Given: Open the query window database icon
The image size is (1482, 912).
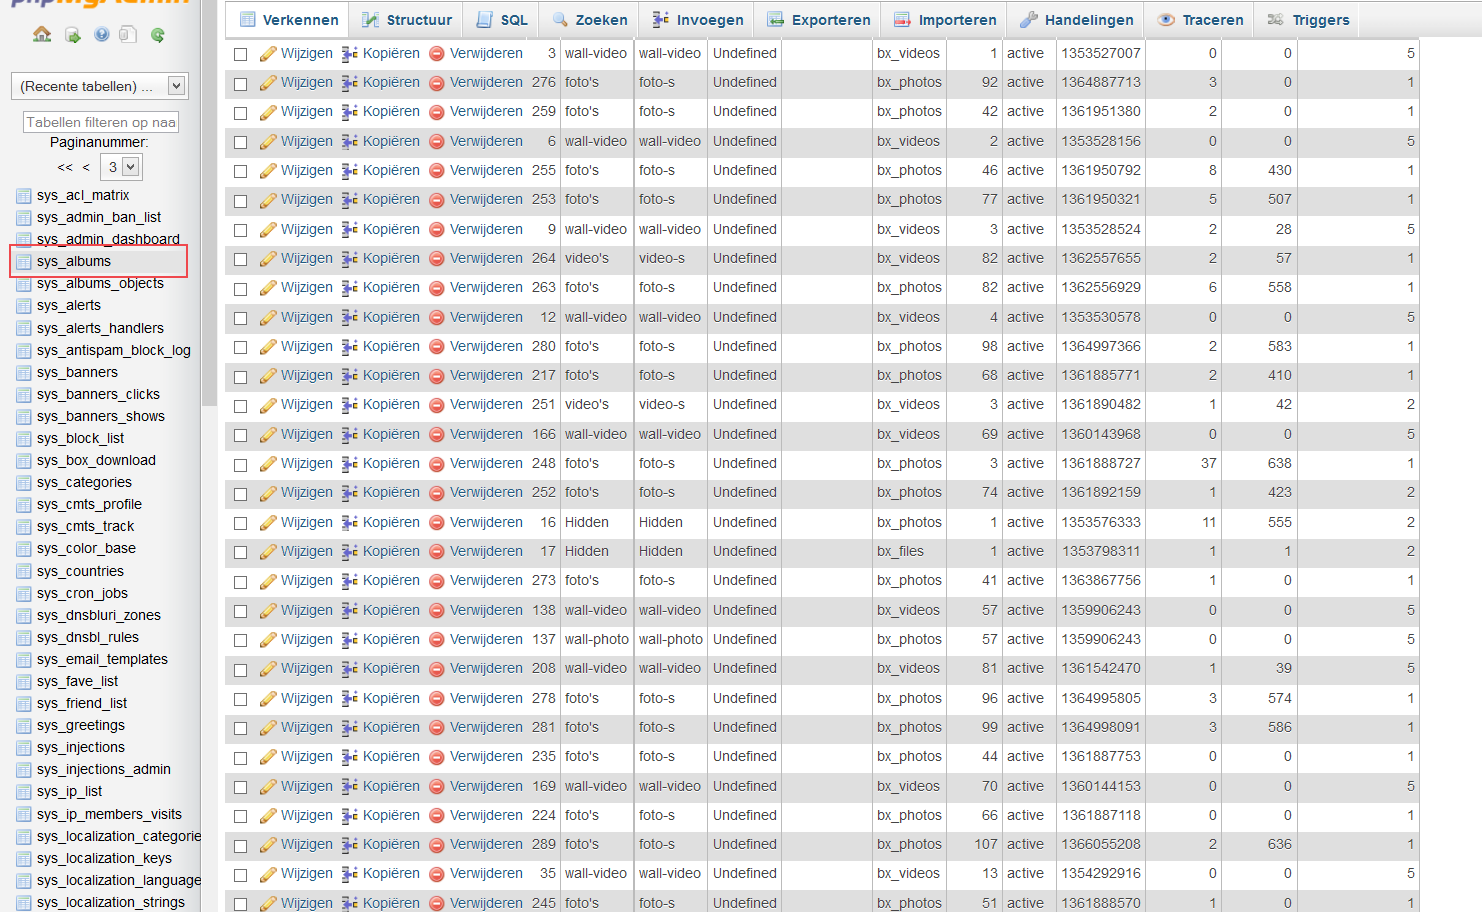Looking at the screenshot, I should click(72, 35).
